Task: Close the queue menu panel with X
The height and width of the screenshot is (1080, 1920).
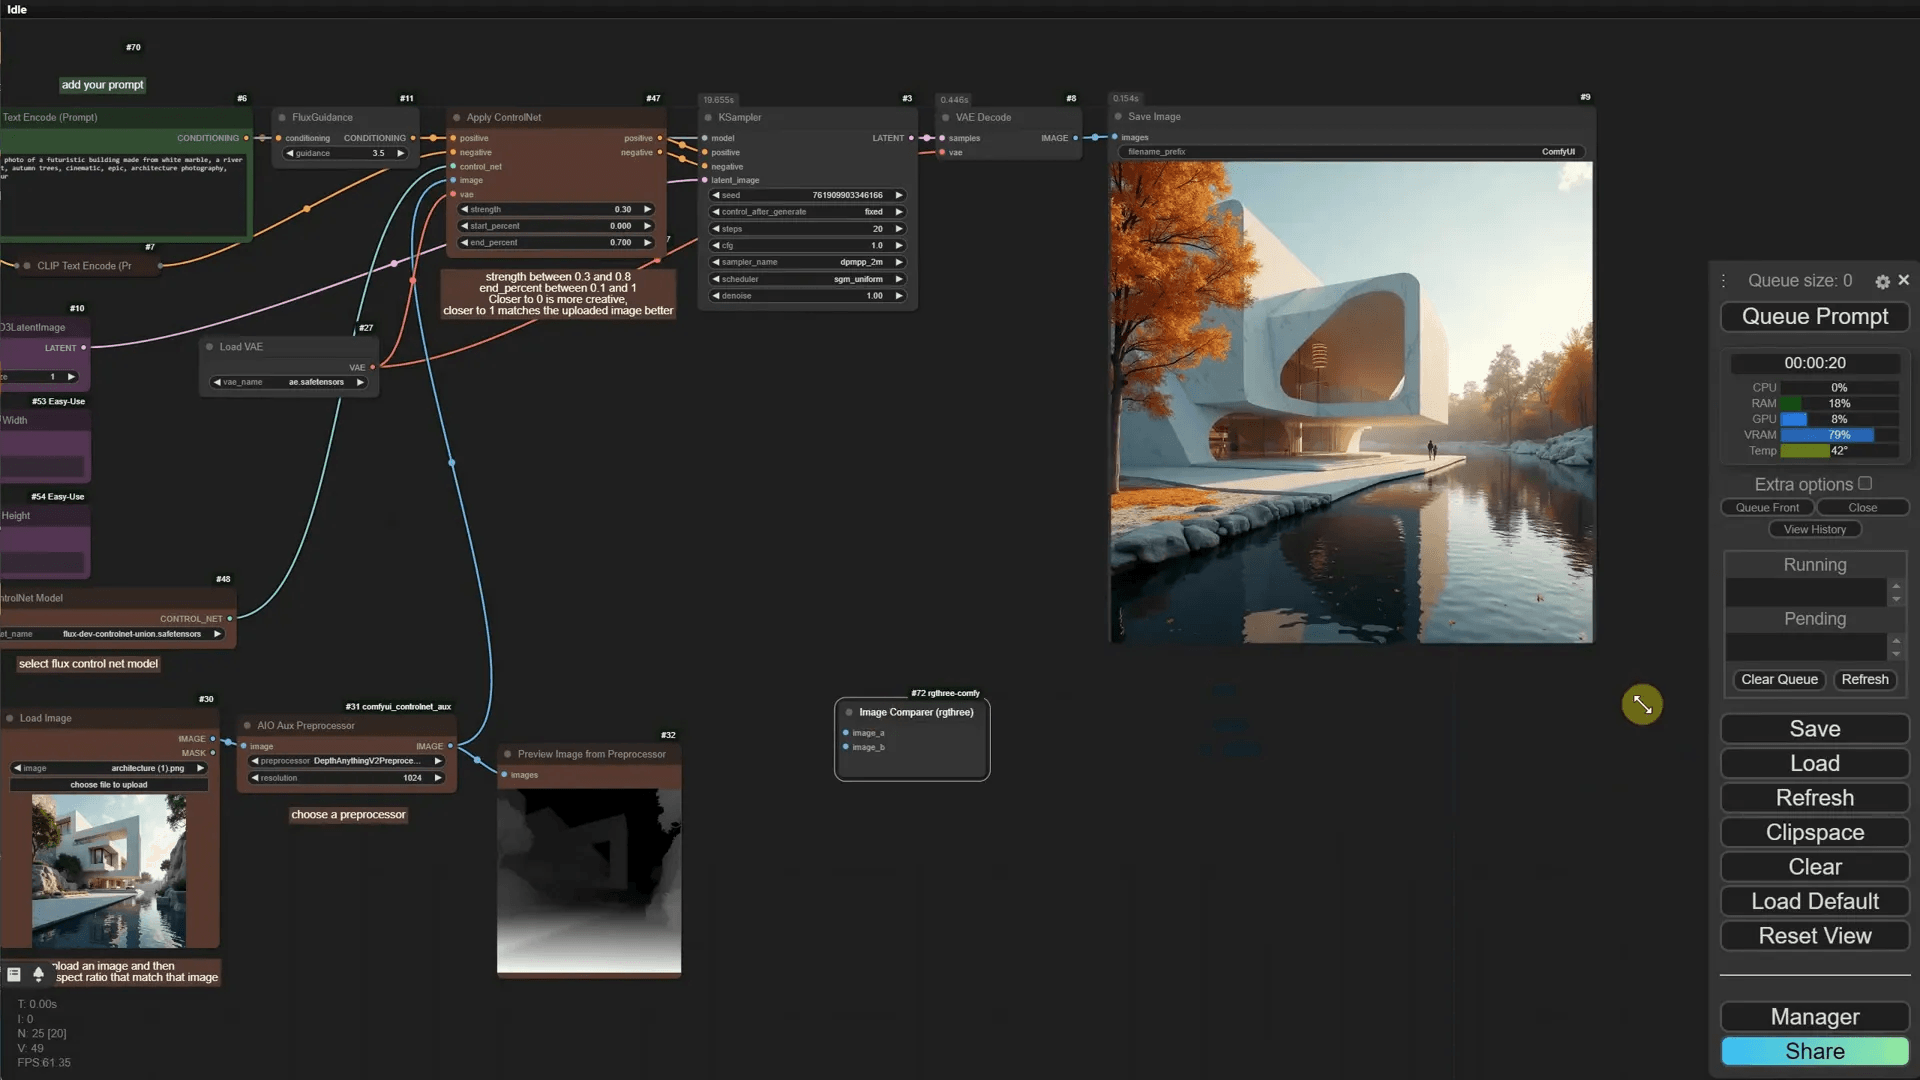Action: pos(1904,281)
